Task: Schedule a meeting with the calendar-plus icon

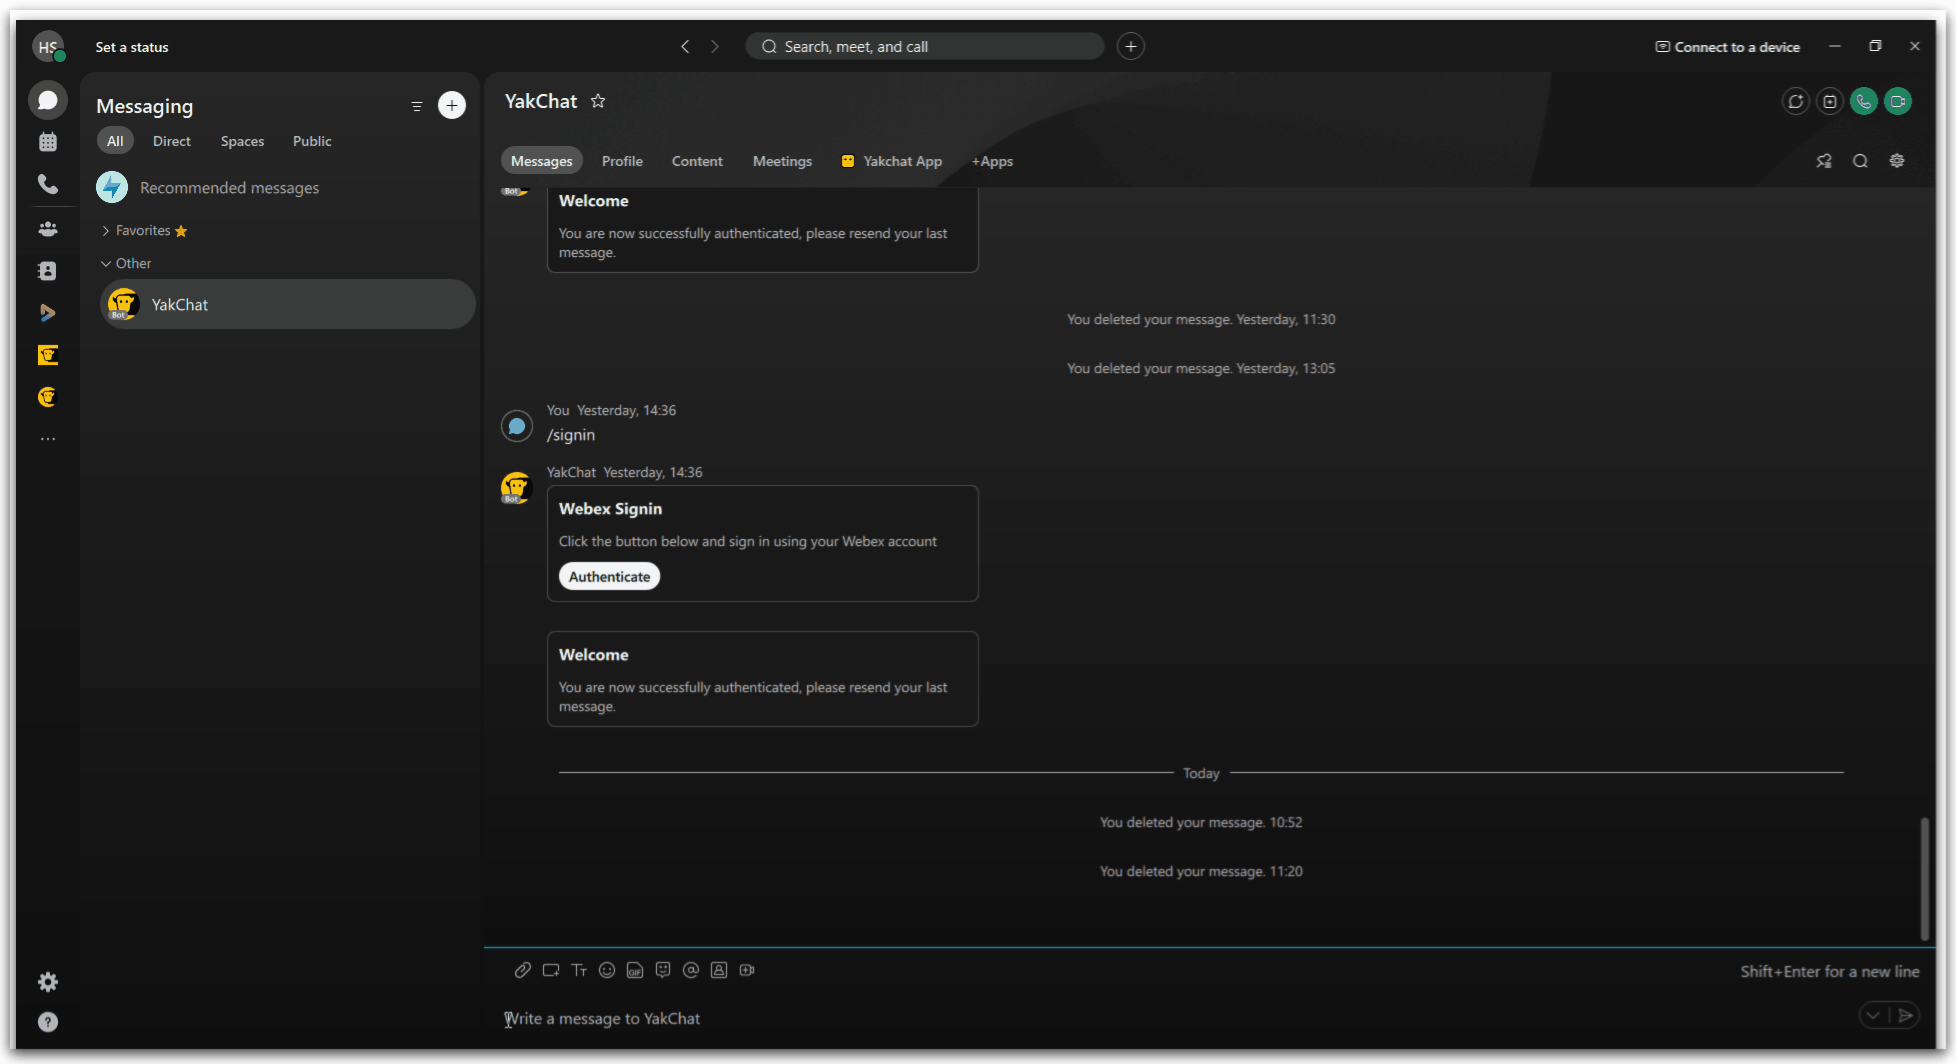Action: (1829, 101)
